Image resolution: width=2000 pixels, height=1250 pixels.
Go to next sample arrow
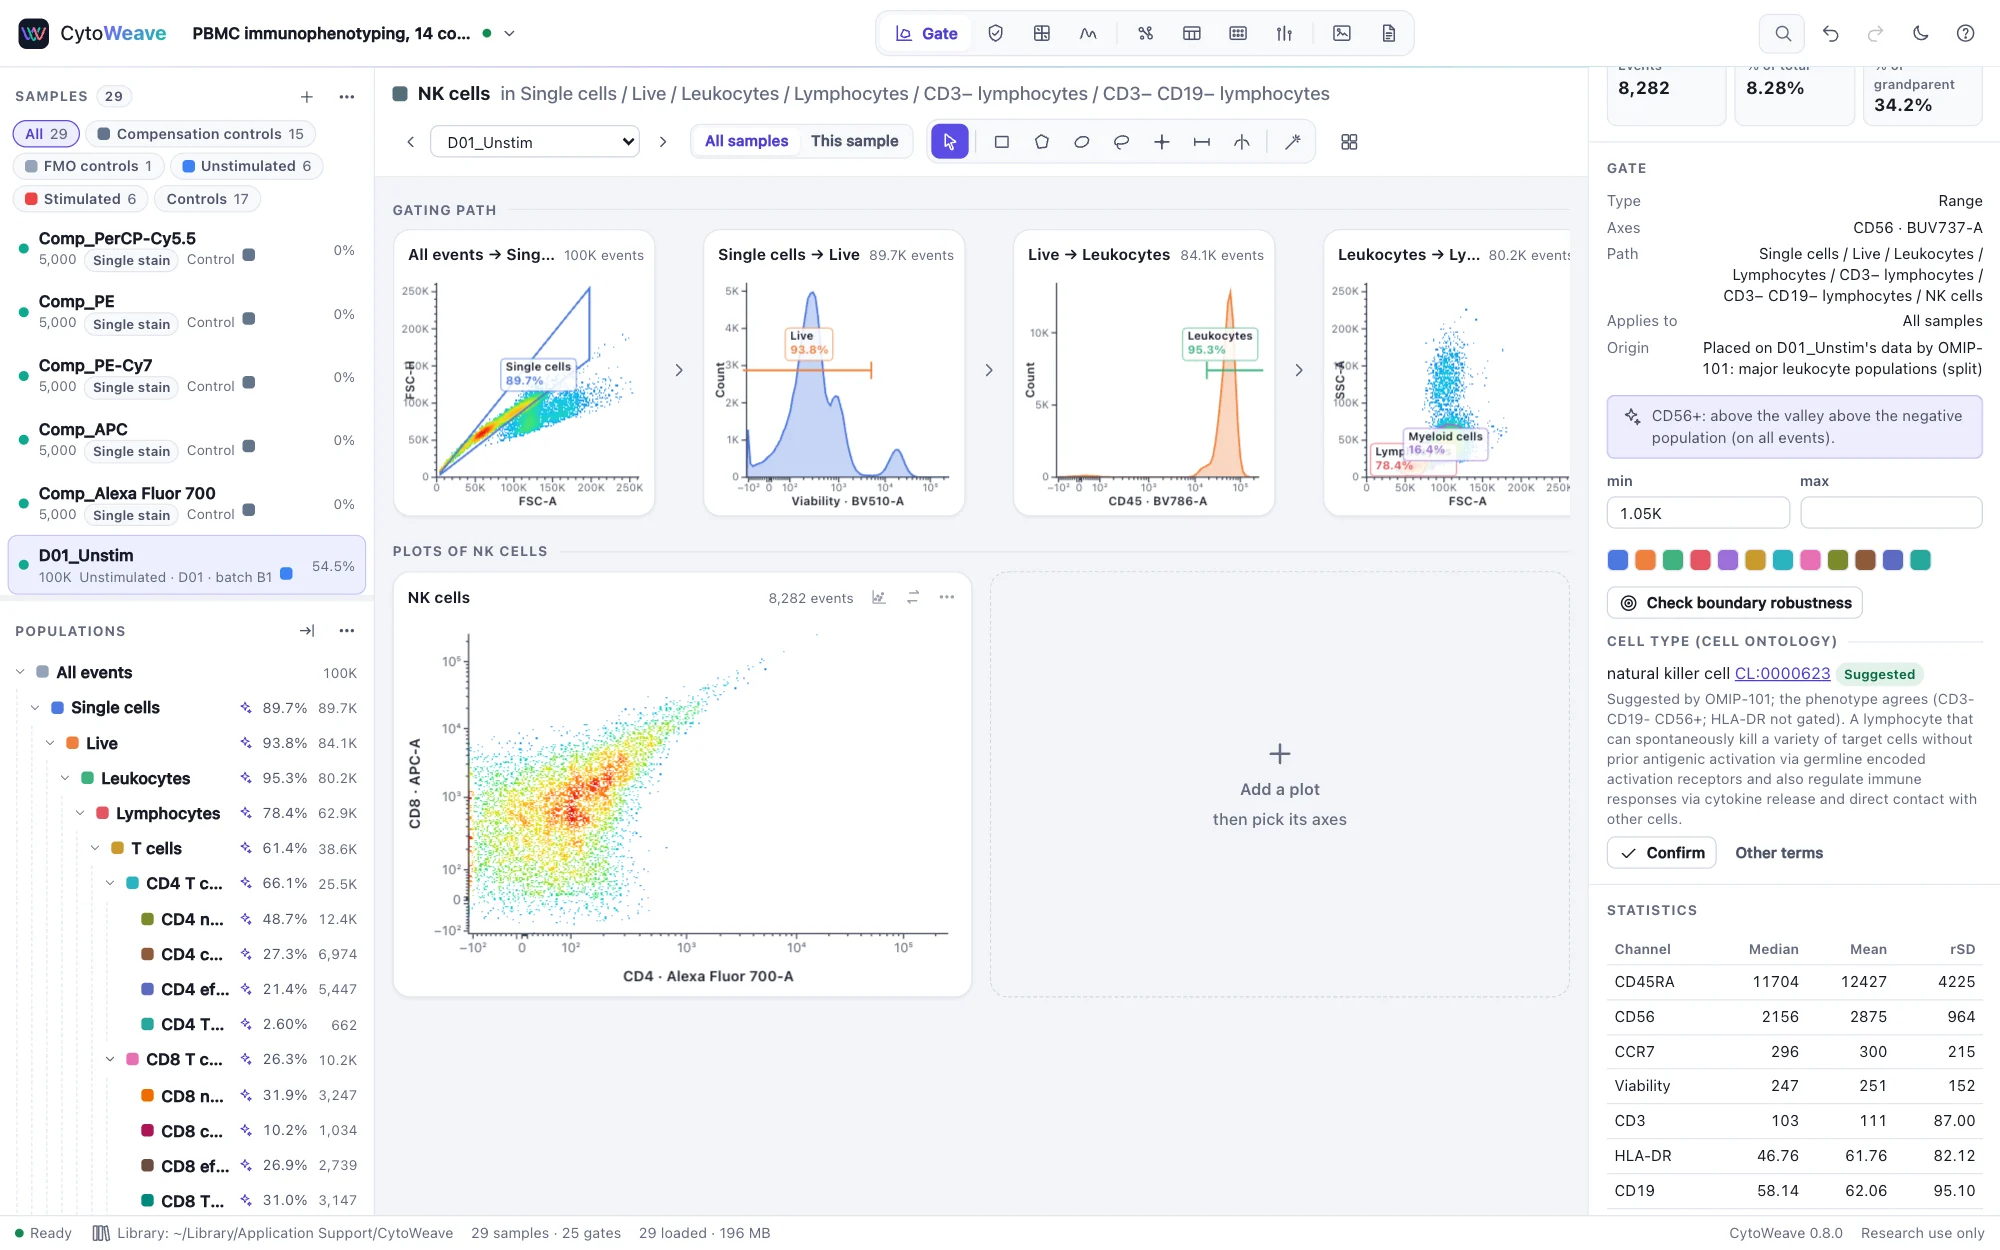[662, 142]
